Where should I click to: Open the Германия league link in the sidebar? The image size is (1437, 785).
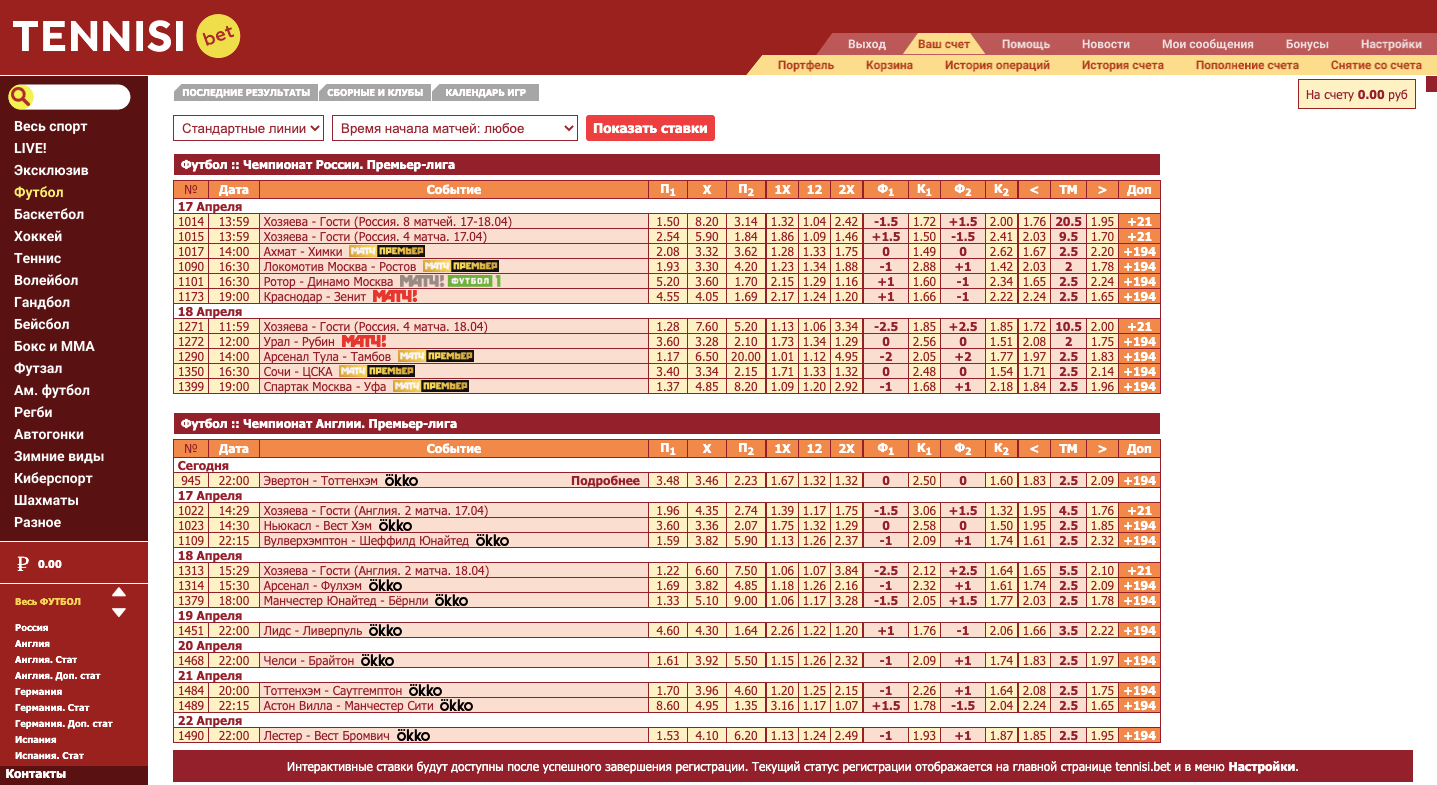pyautogui.click(x=38, y=692)
